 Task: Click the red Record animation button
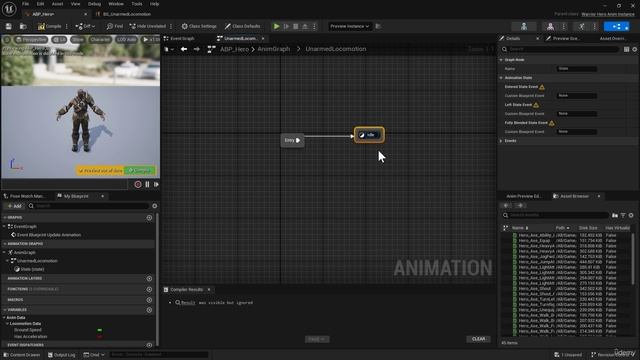[138, 184]
